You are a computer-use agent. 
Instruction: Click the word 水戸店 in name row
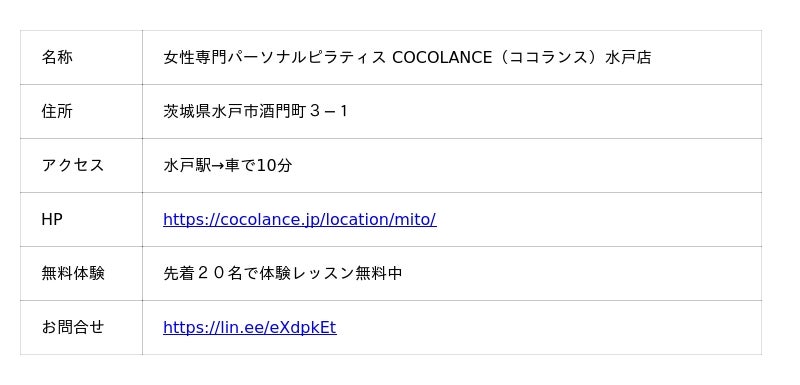pyautogui.click(x=628, y=57)
